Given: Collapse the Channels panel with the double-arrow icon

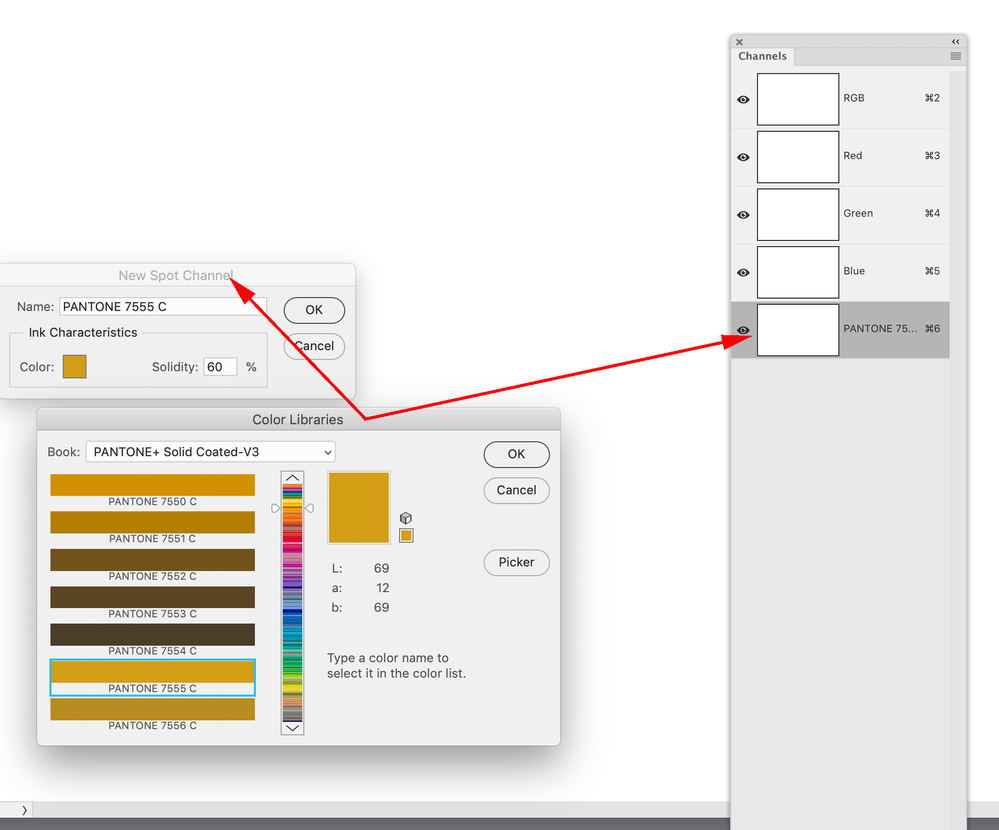Looking at the screenshot, I should click(x=955, y=41).
